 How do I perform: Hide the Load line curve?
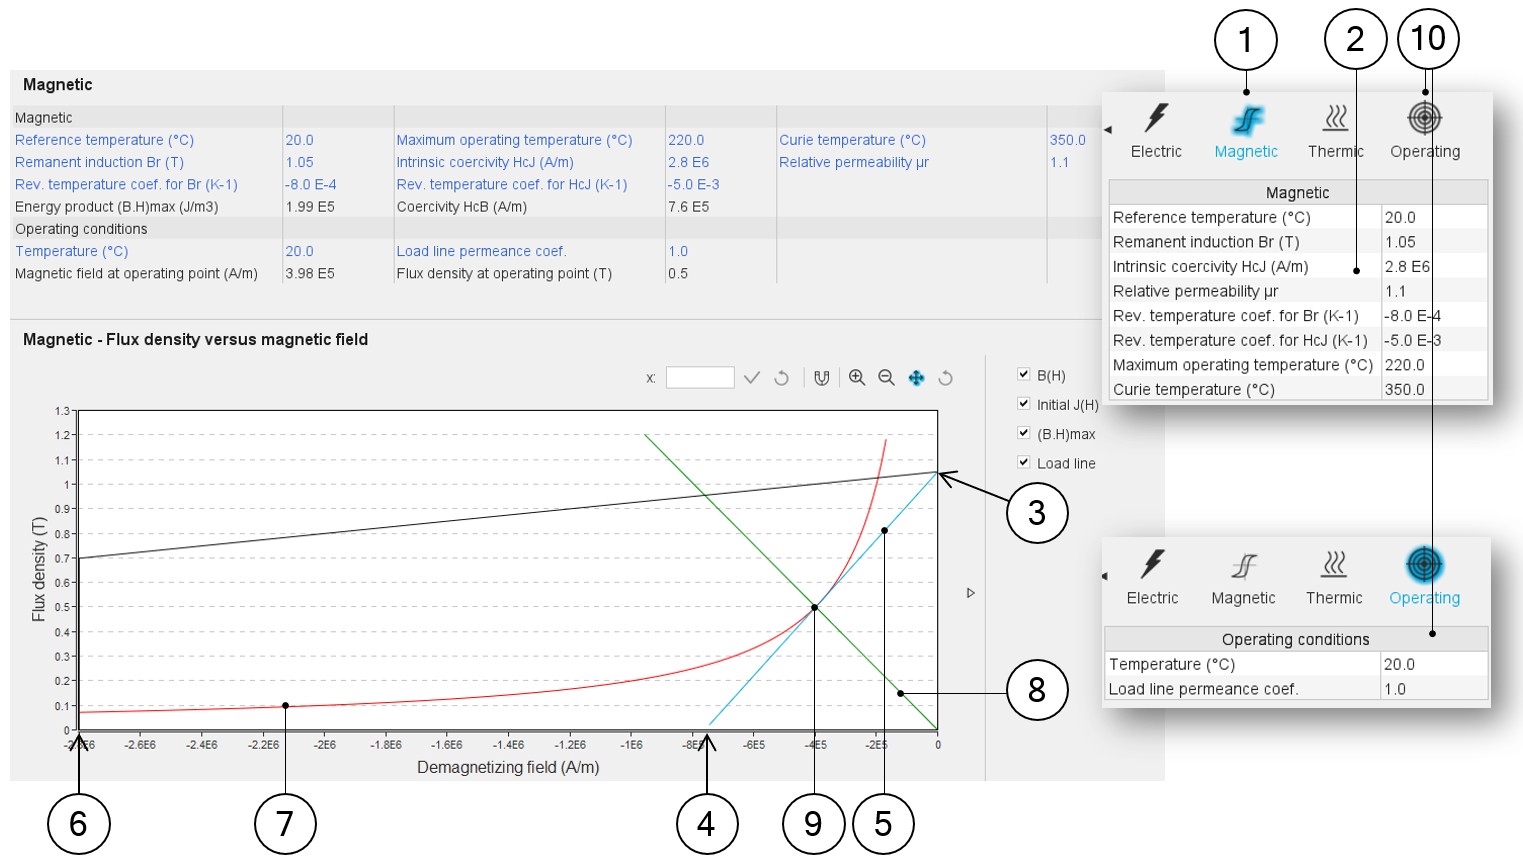point(1024,462)
